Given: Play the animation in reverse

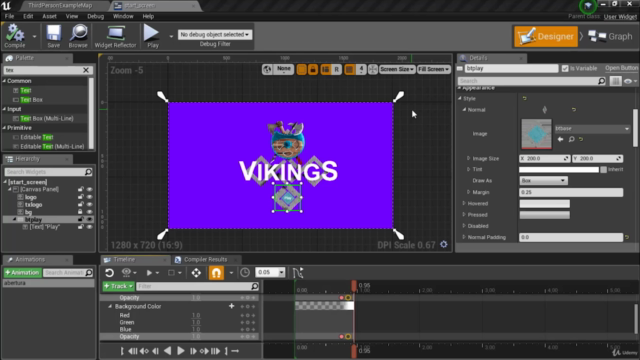Looking at the screenshot, I should 167,351.
